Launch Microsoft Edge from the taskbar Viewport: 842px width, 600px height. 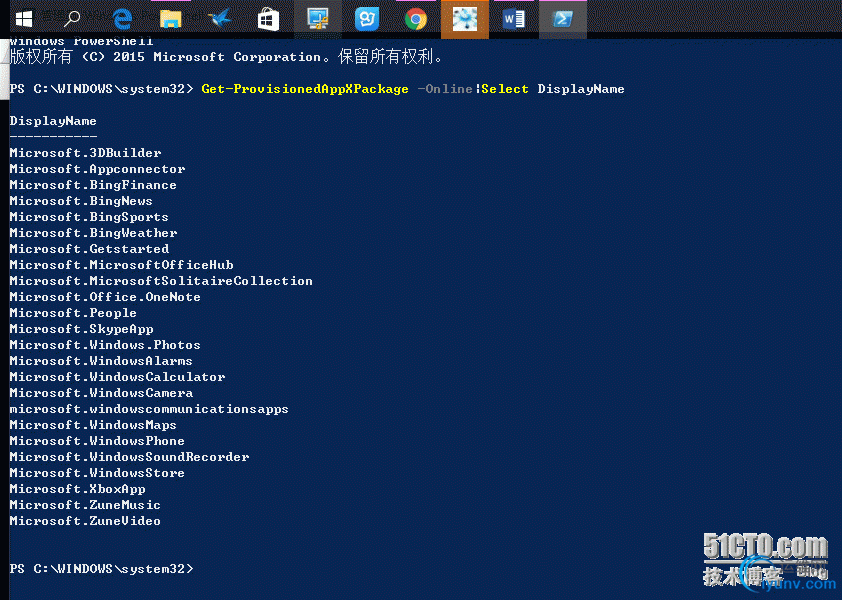click(122, 19)
